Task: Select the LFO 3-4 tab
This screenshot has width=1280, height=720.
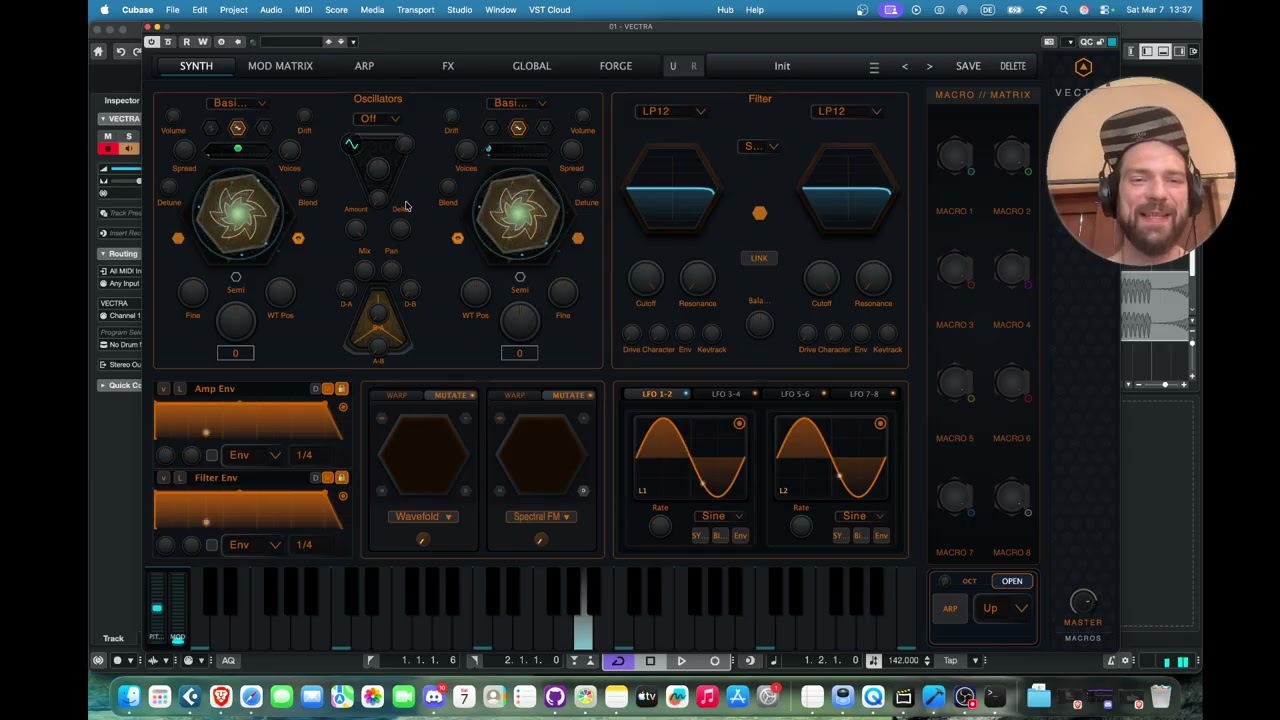Action: [726, 394]
